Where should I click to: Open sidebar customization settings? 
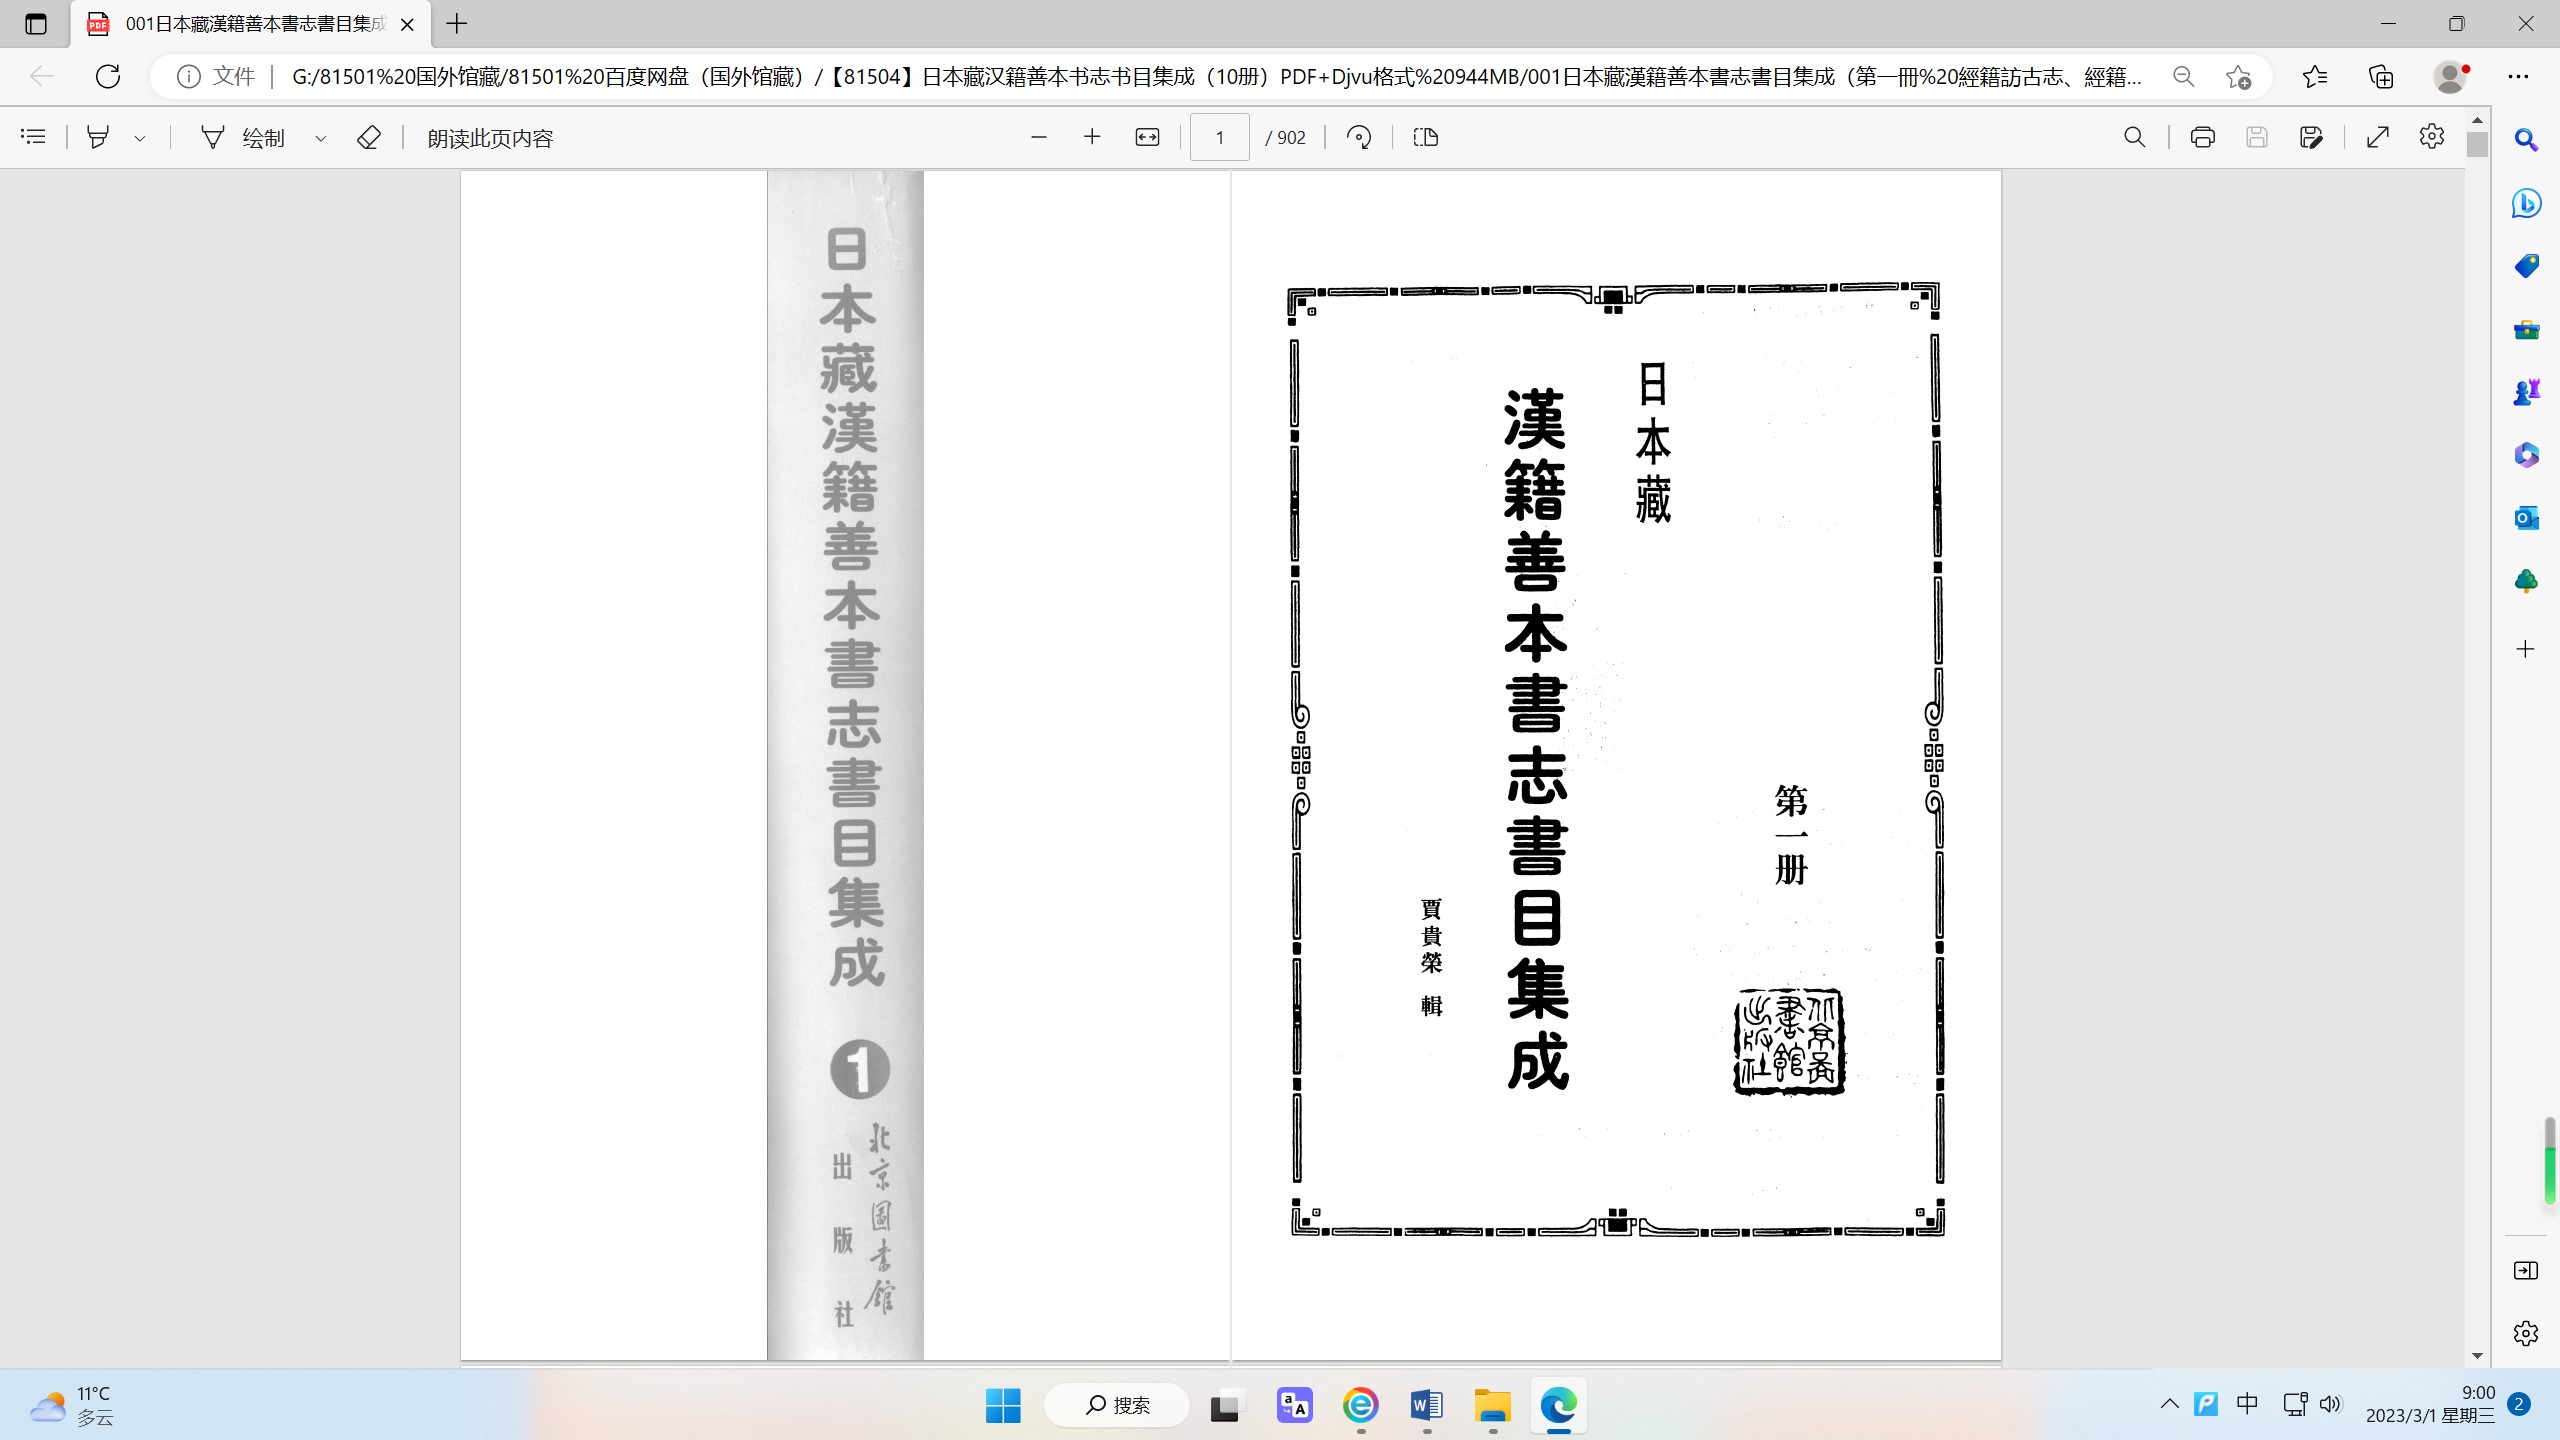[2526, 1333]
